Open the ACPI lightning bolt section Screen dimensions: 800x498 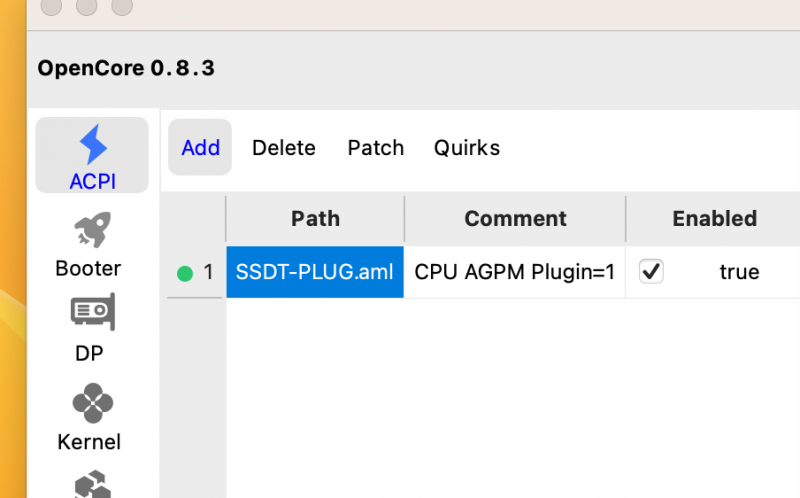92,156
